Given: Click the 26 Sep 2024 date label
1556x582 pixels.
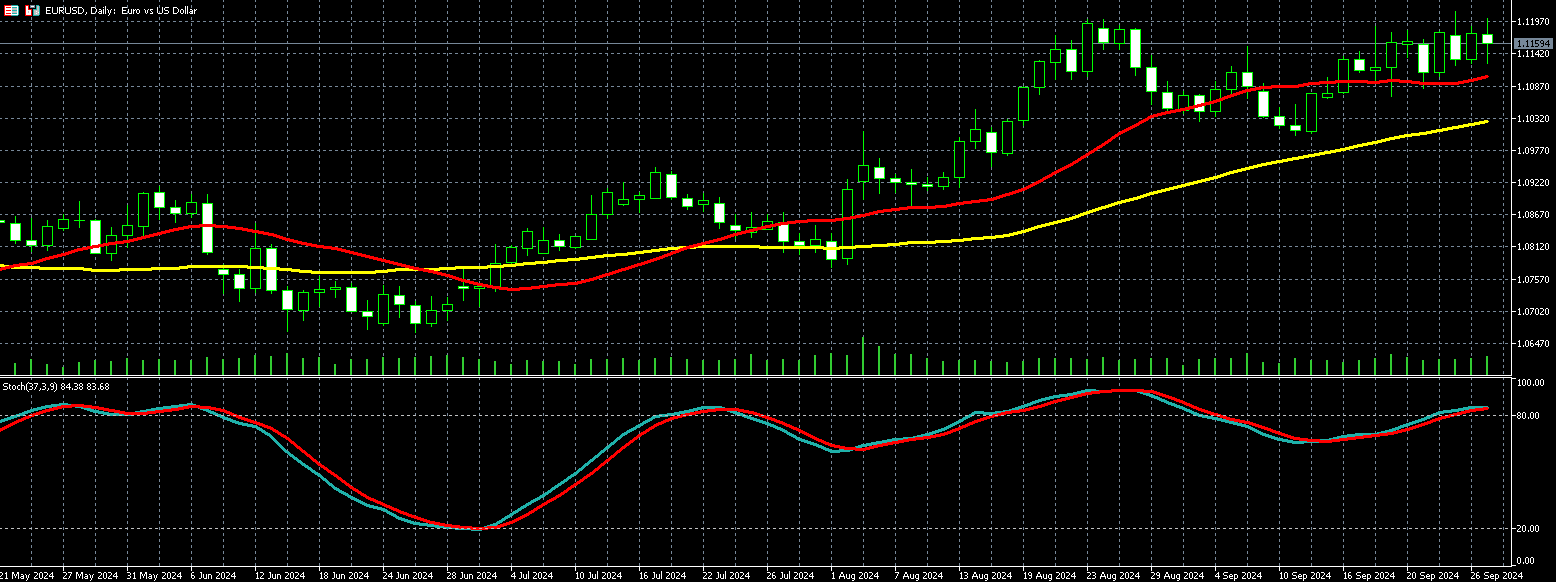Looking at the screenshot, I should click(1497, 576).
